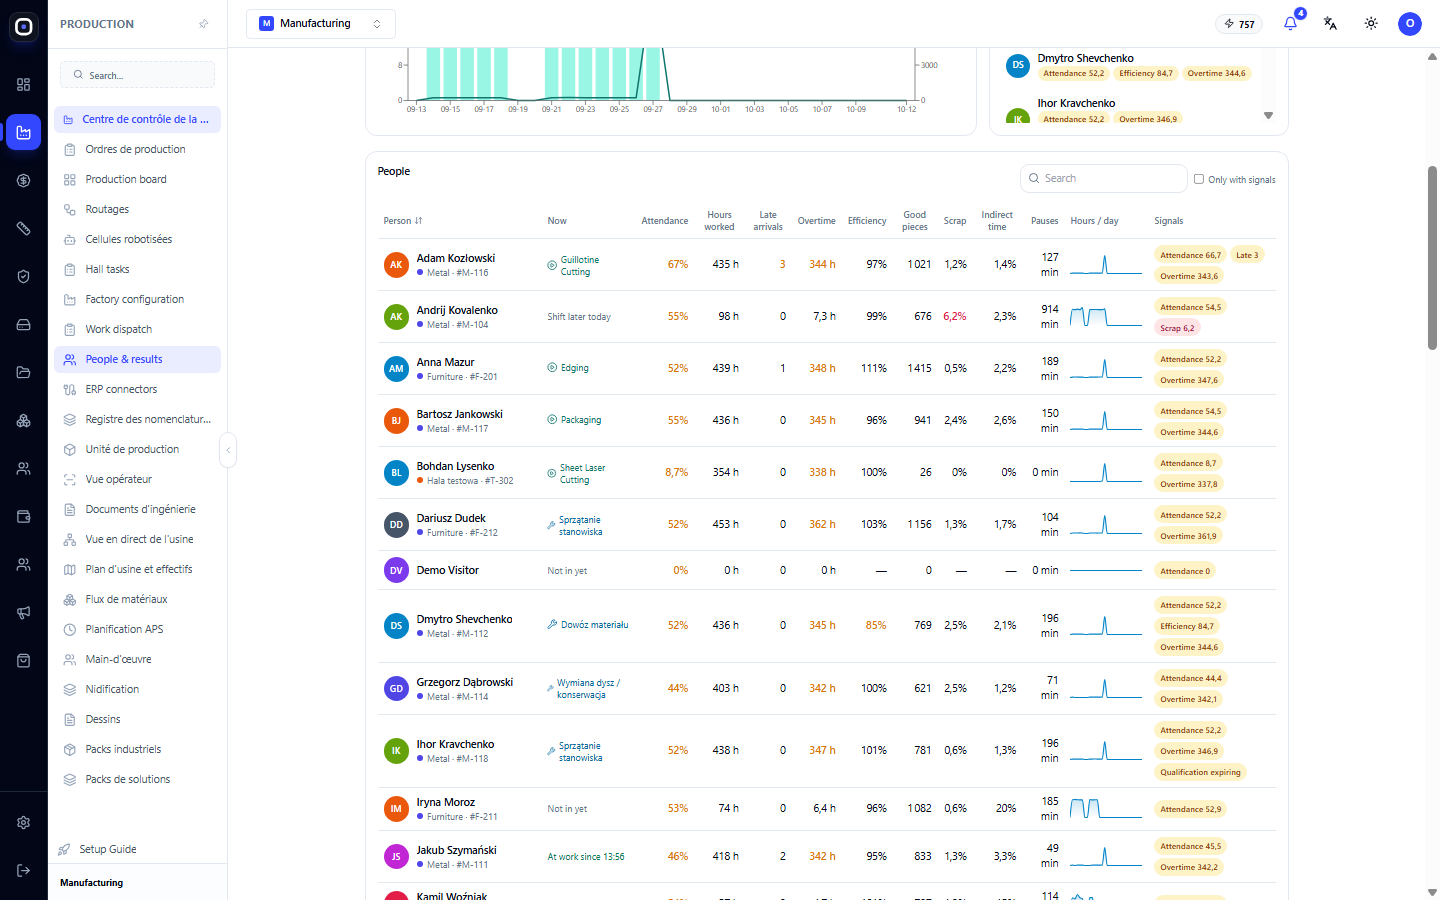This screenshot has width=1440, height=900.
Task: Click the app logo in the rail
Action: (x=24, y=27)
